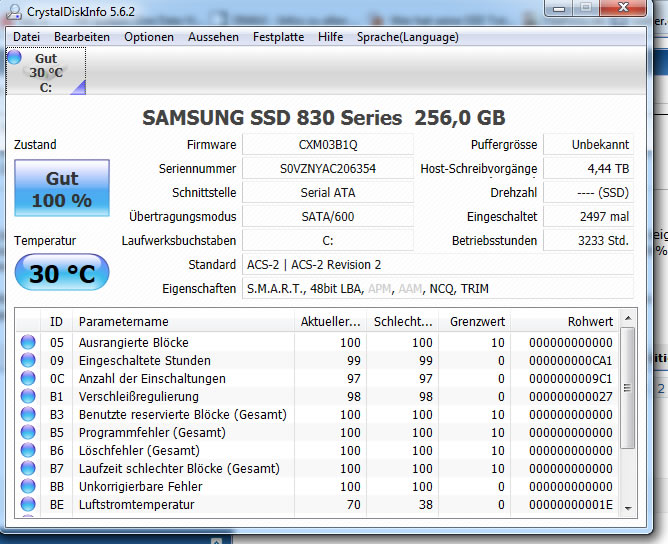The height and width of the screenshot is (544, 668).
Task: Click the Übertragungsmodus field SATA/600
Action: [328, 216]
